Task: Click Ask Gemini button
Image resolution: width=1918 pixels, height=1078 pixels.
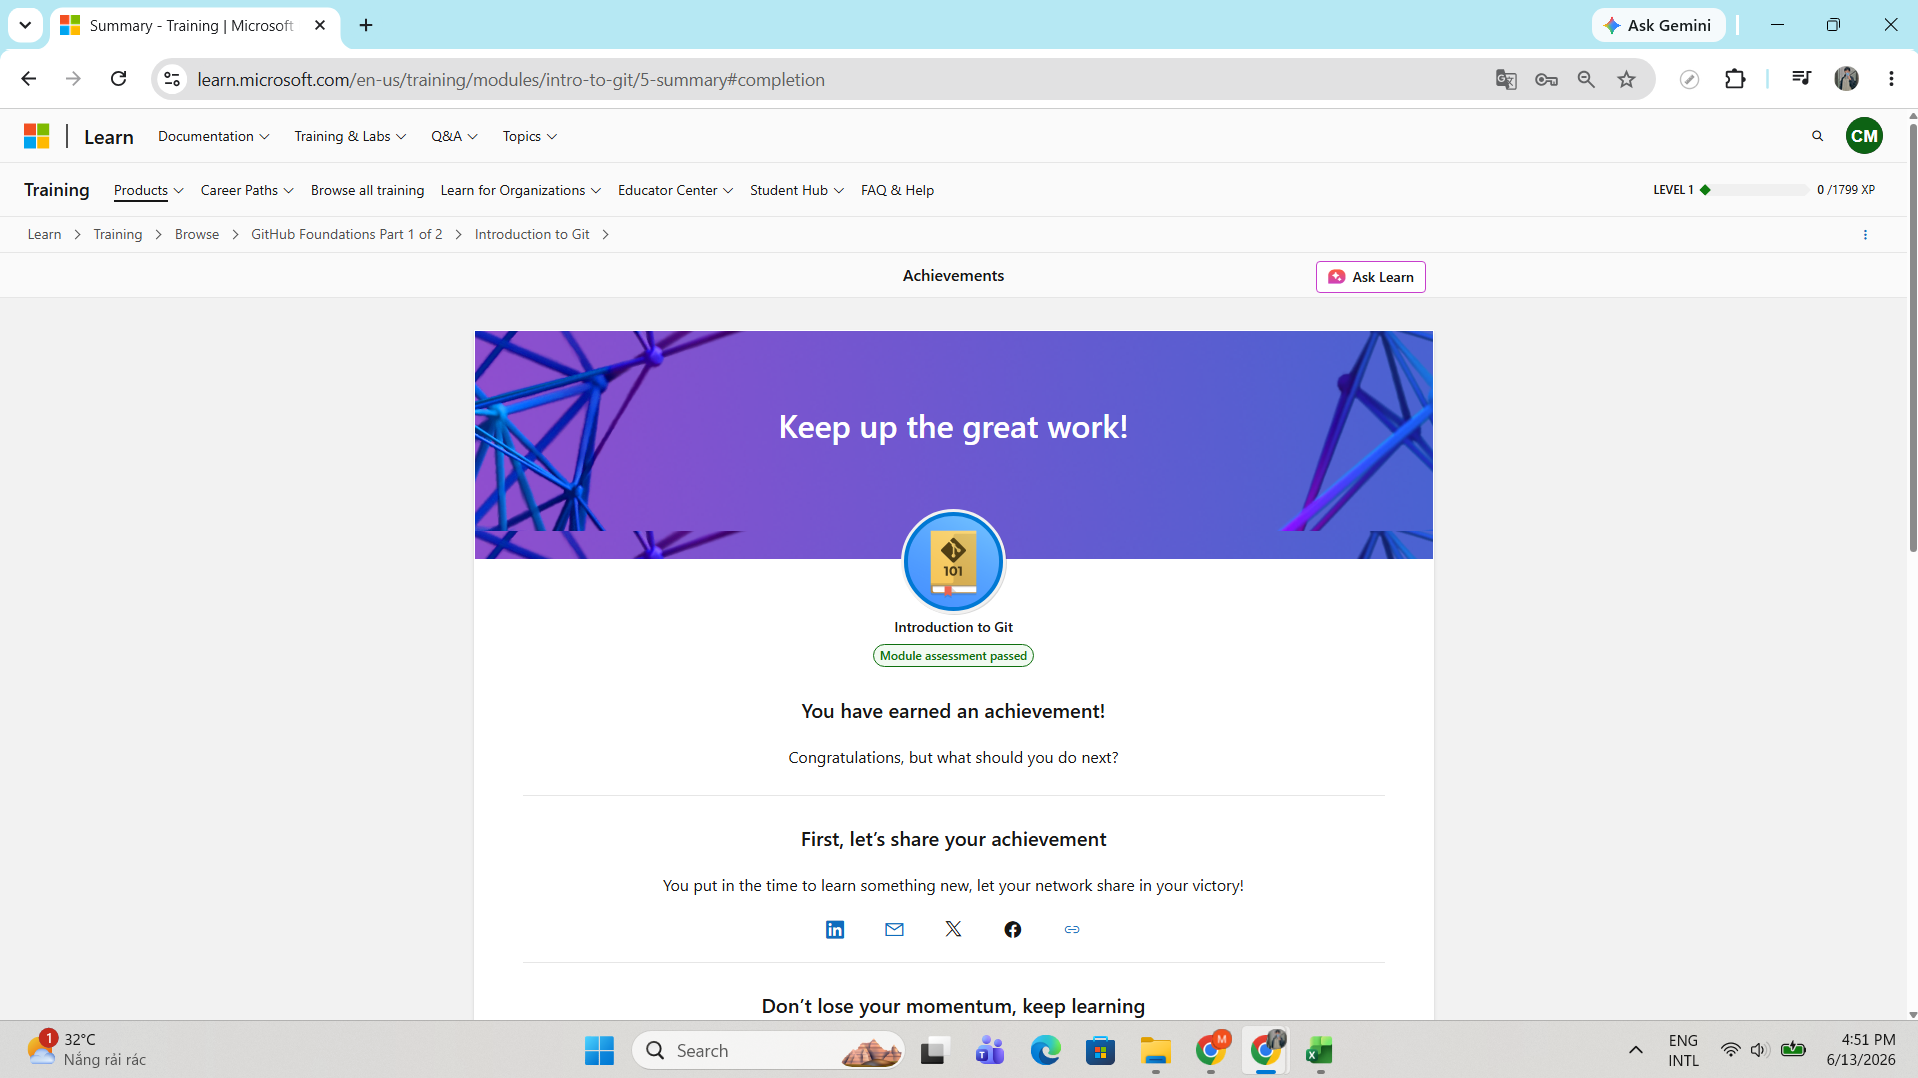Action: point(1658,25)
